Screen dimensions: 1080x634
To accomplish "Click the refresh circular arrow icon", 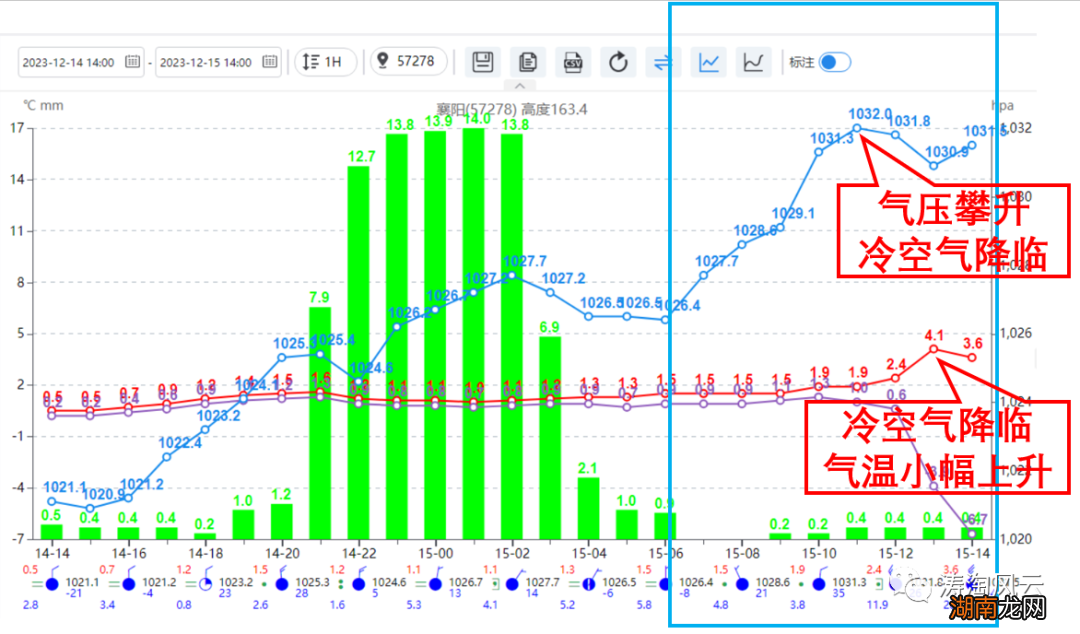I will (619, 62).
